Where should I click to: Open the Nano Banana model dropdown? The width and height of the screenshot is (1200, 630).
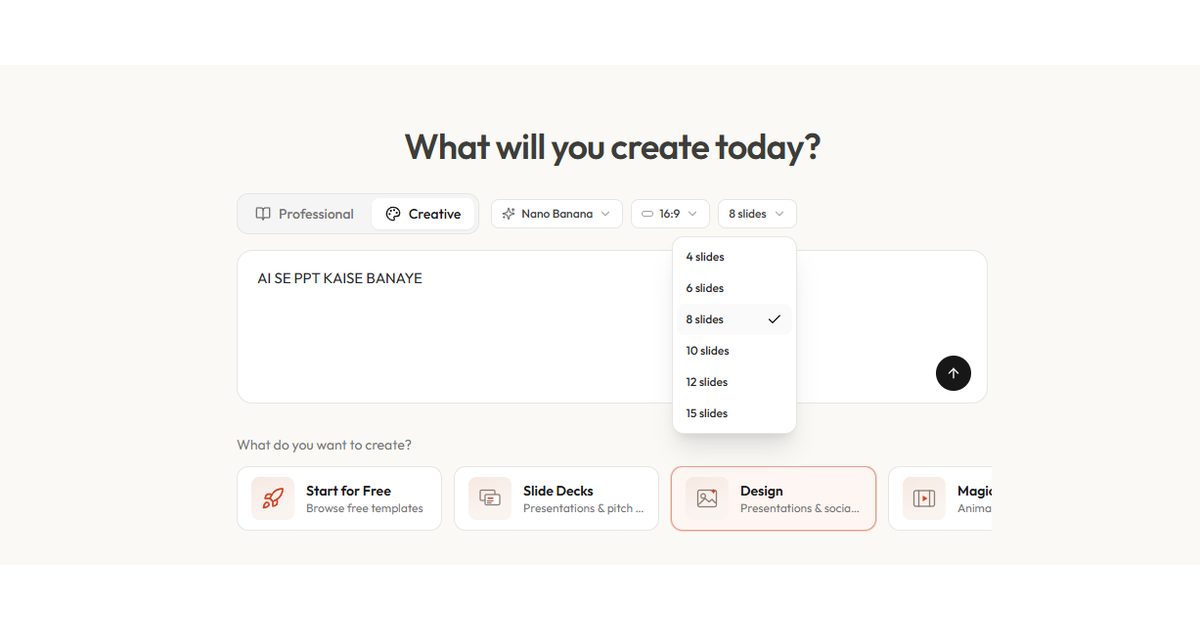tap(557, 214)
